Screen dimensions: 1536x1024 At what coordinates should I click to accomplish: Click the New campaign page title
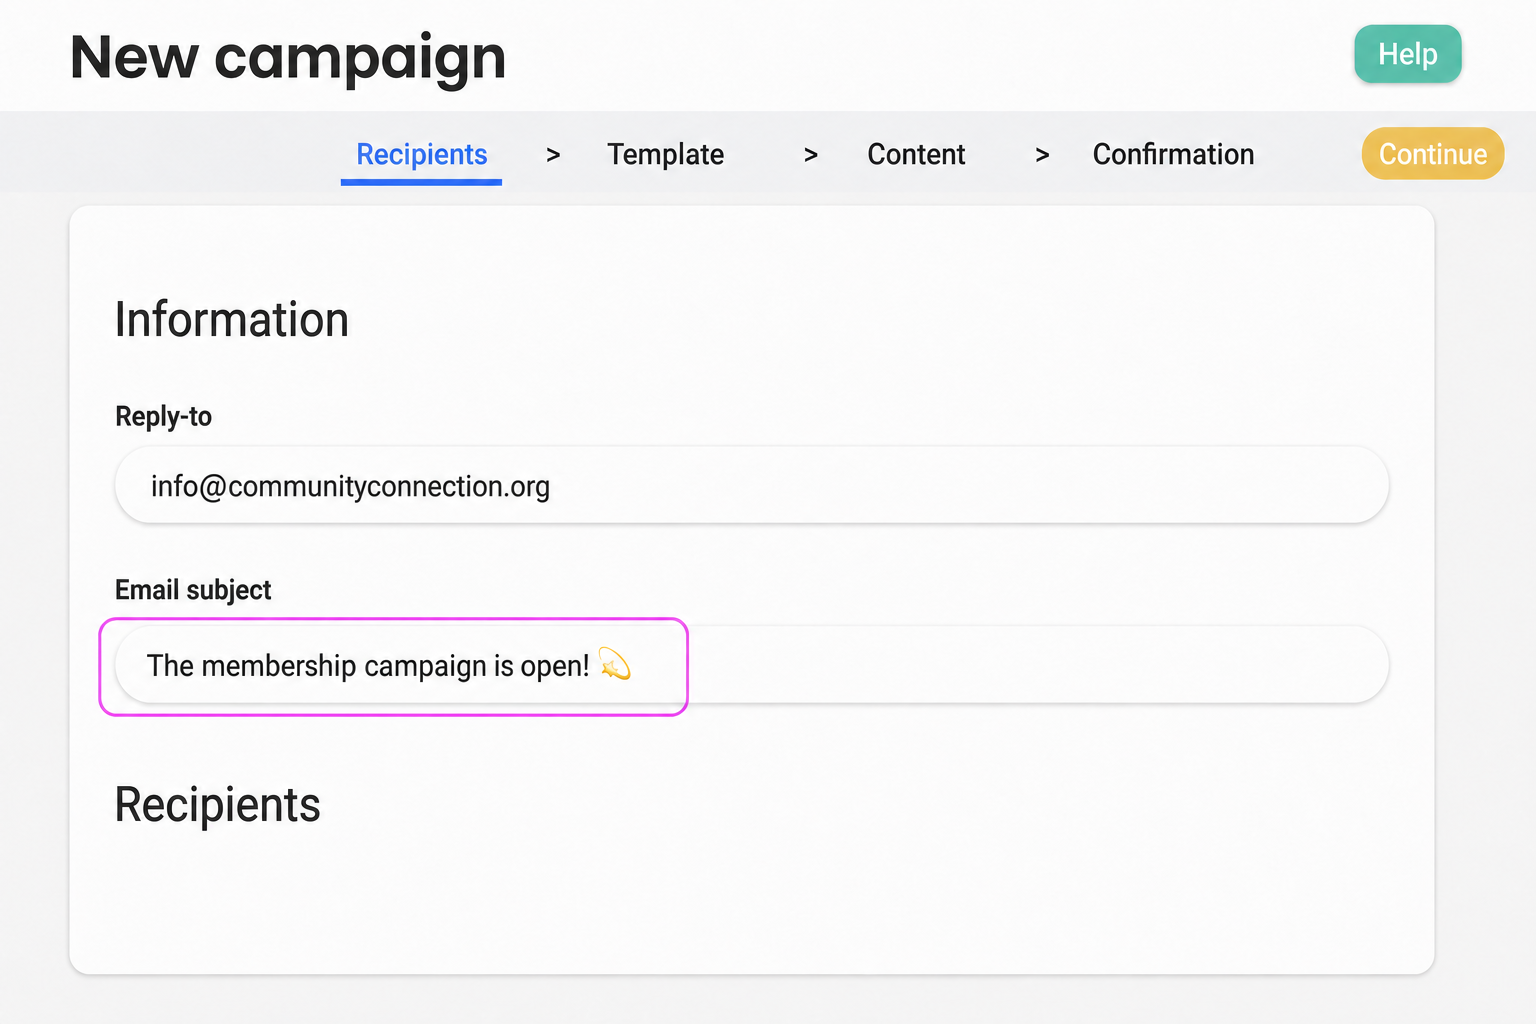288,57
